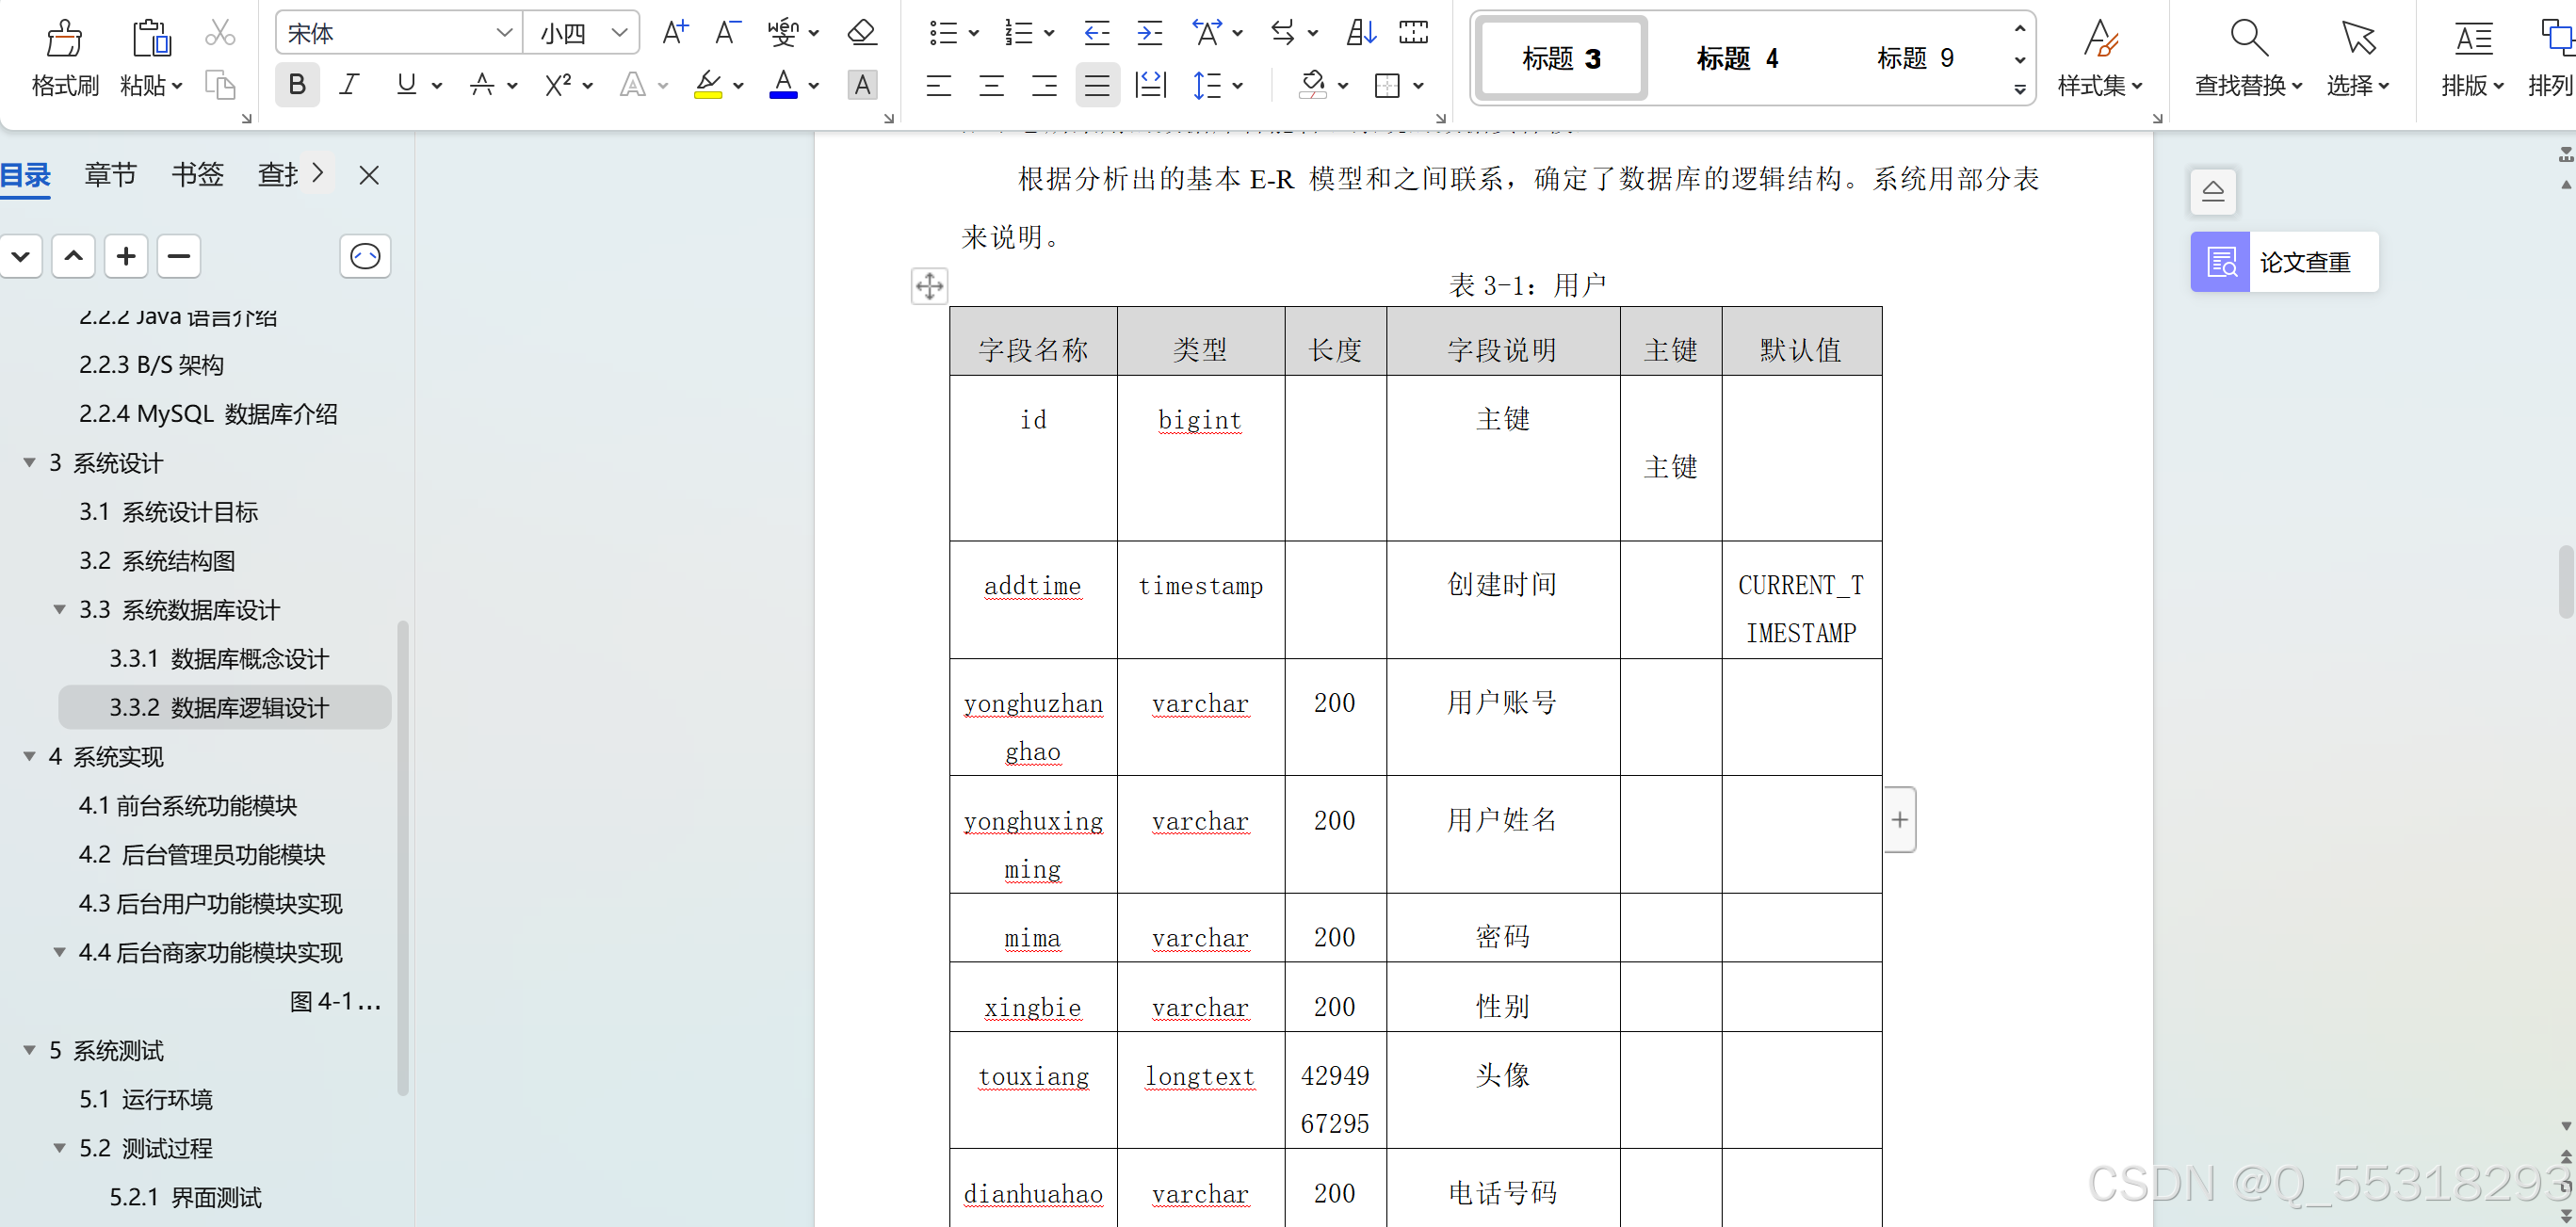
Task: Click the bulleted list icon
Action: coord(943,33)
